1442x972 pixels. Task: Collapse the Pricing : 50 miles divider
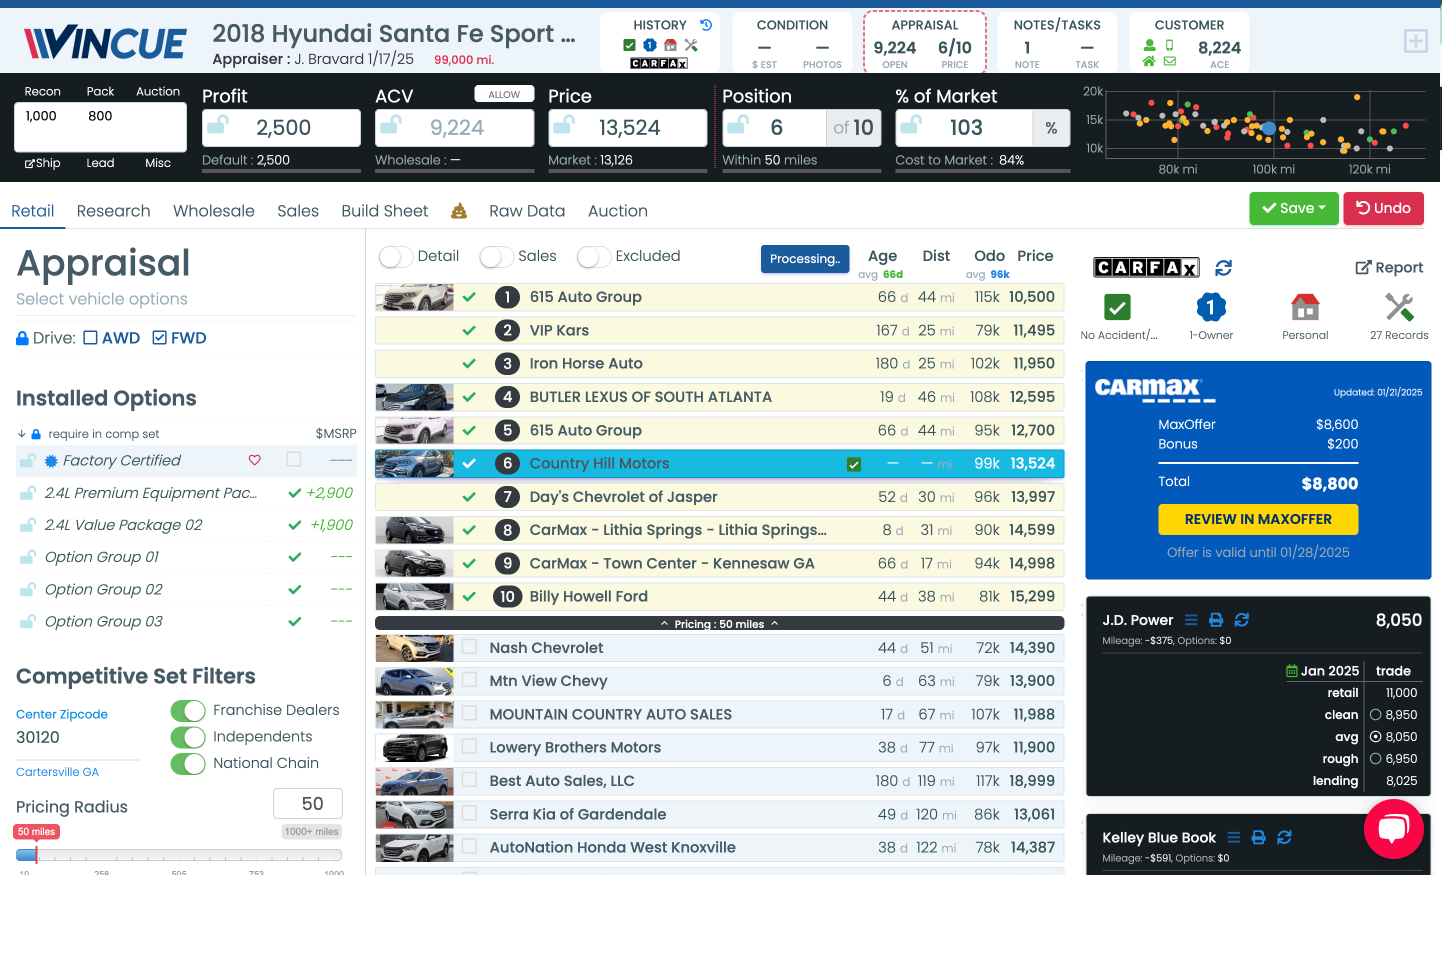[x=719, y=624]
